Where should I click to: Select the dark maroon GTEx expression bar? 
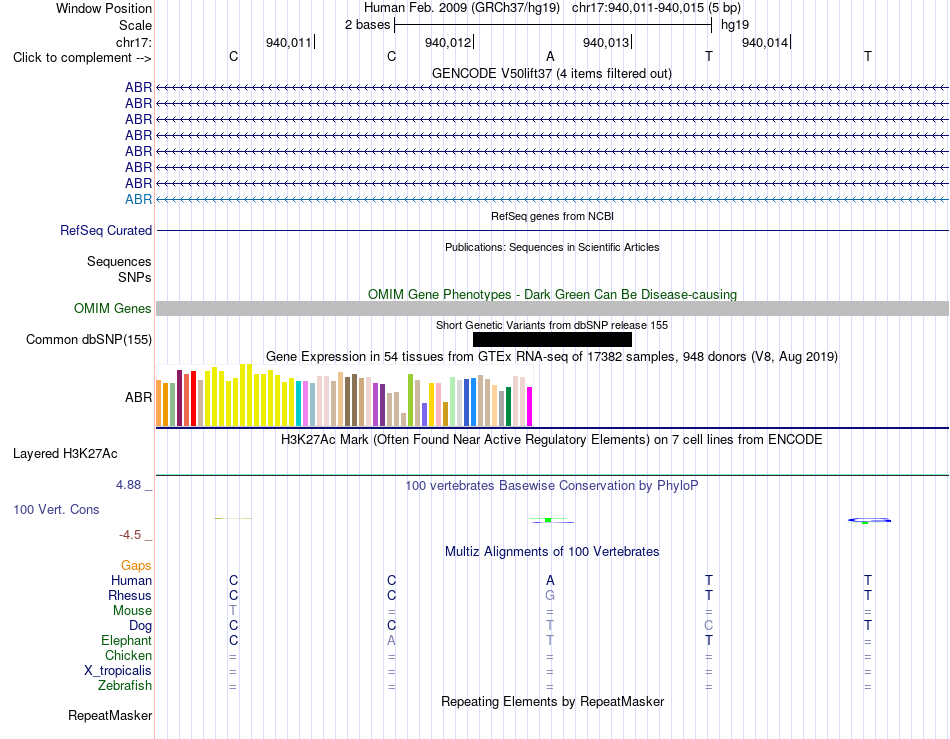pyautogui.click(x=179, y=398)
